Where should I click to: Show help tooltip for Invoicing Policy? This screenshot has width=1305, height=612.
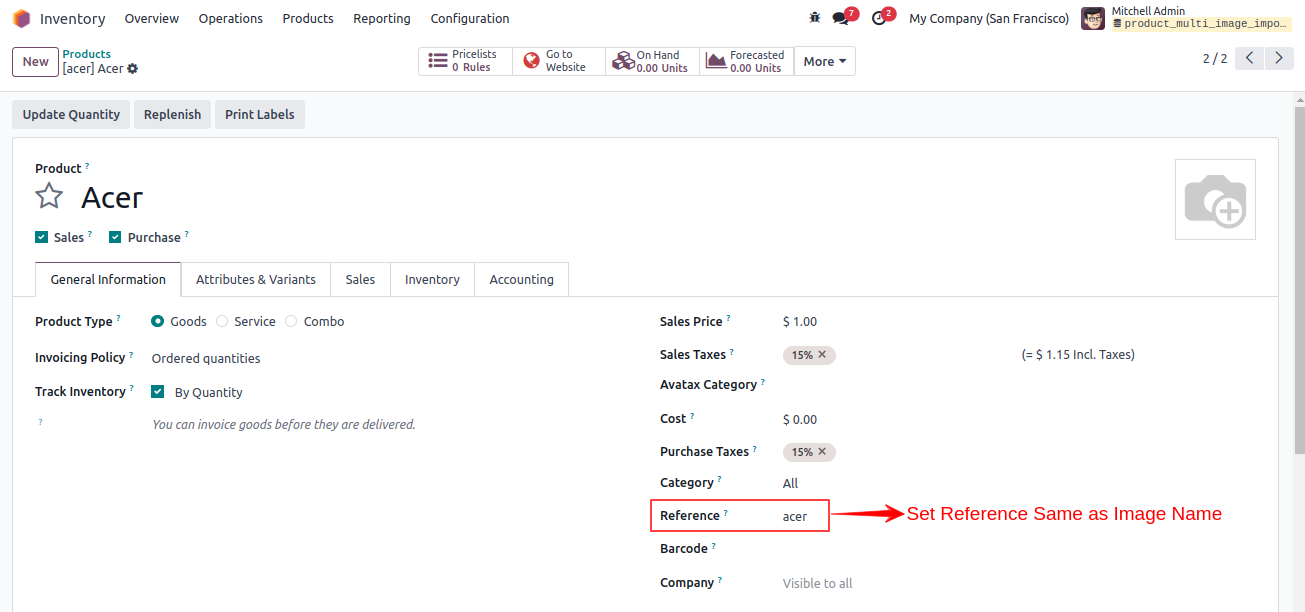coord(131,355)
